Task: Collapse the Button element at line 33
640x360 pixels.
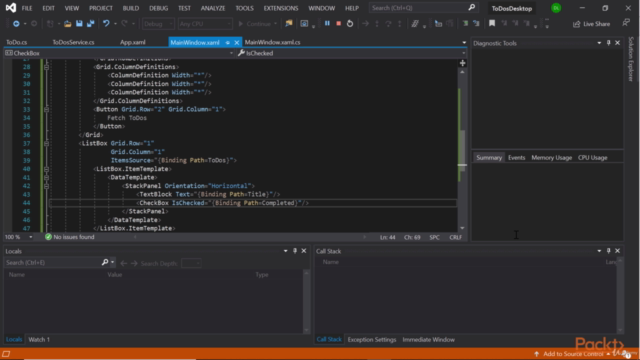Action: point(46,109)
